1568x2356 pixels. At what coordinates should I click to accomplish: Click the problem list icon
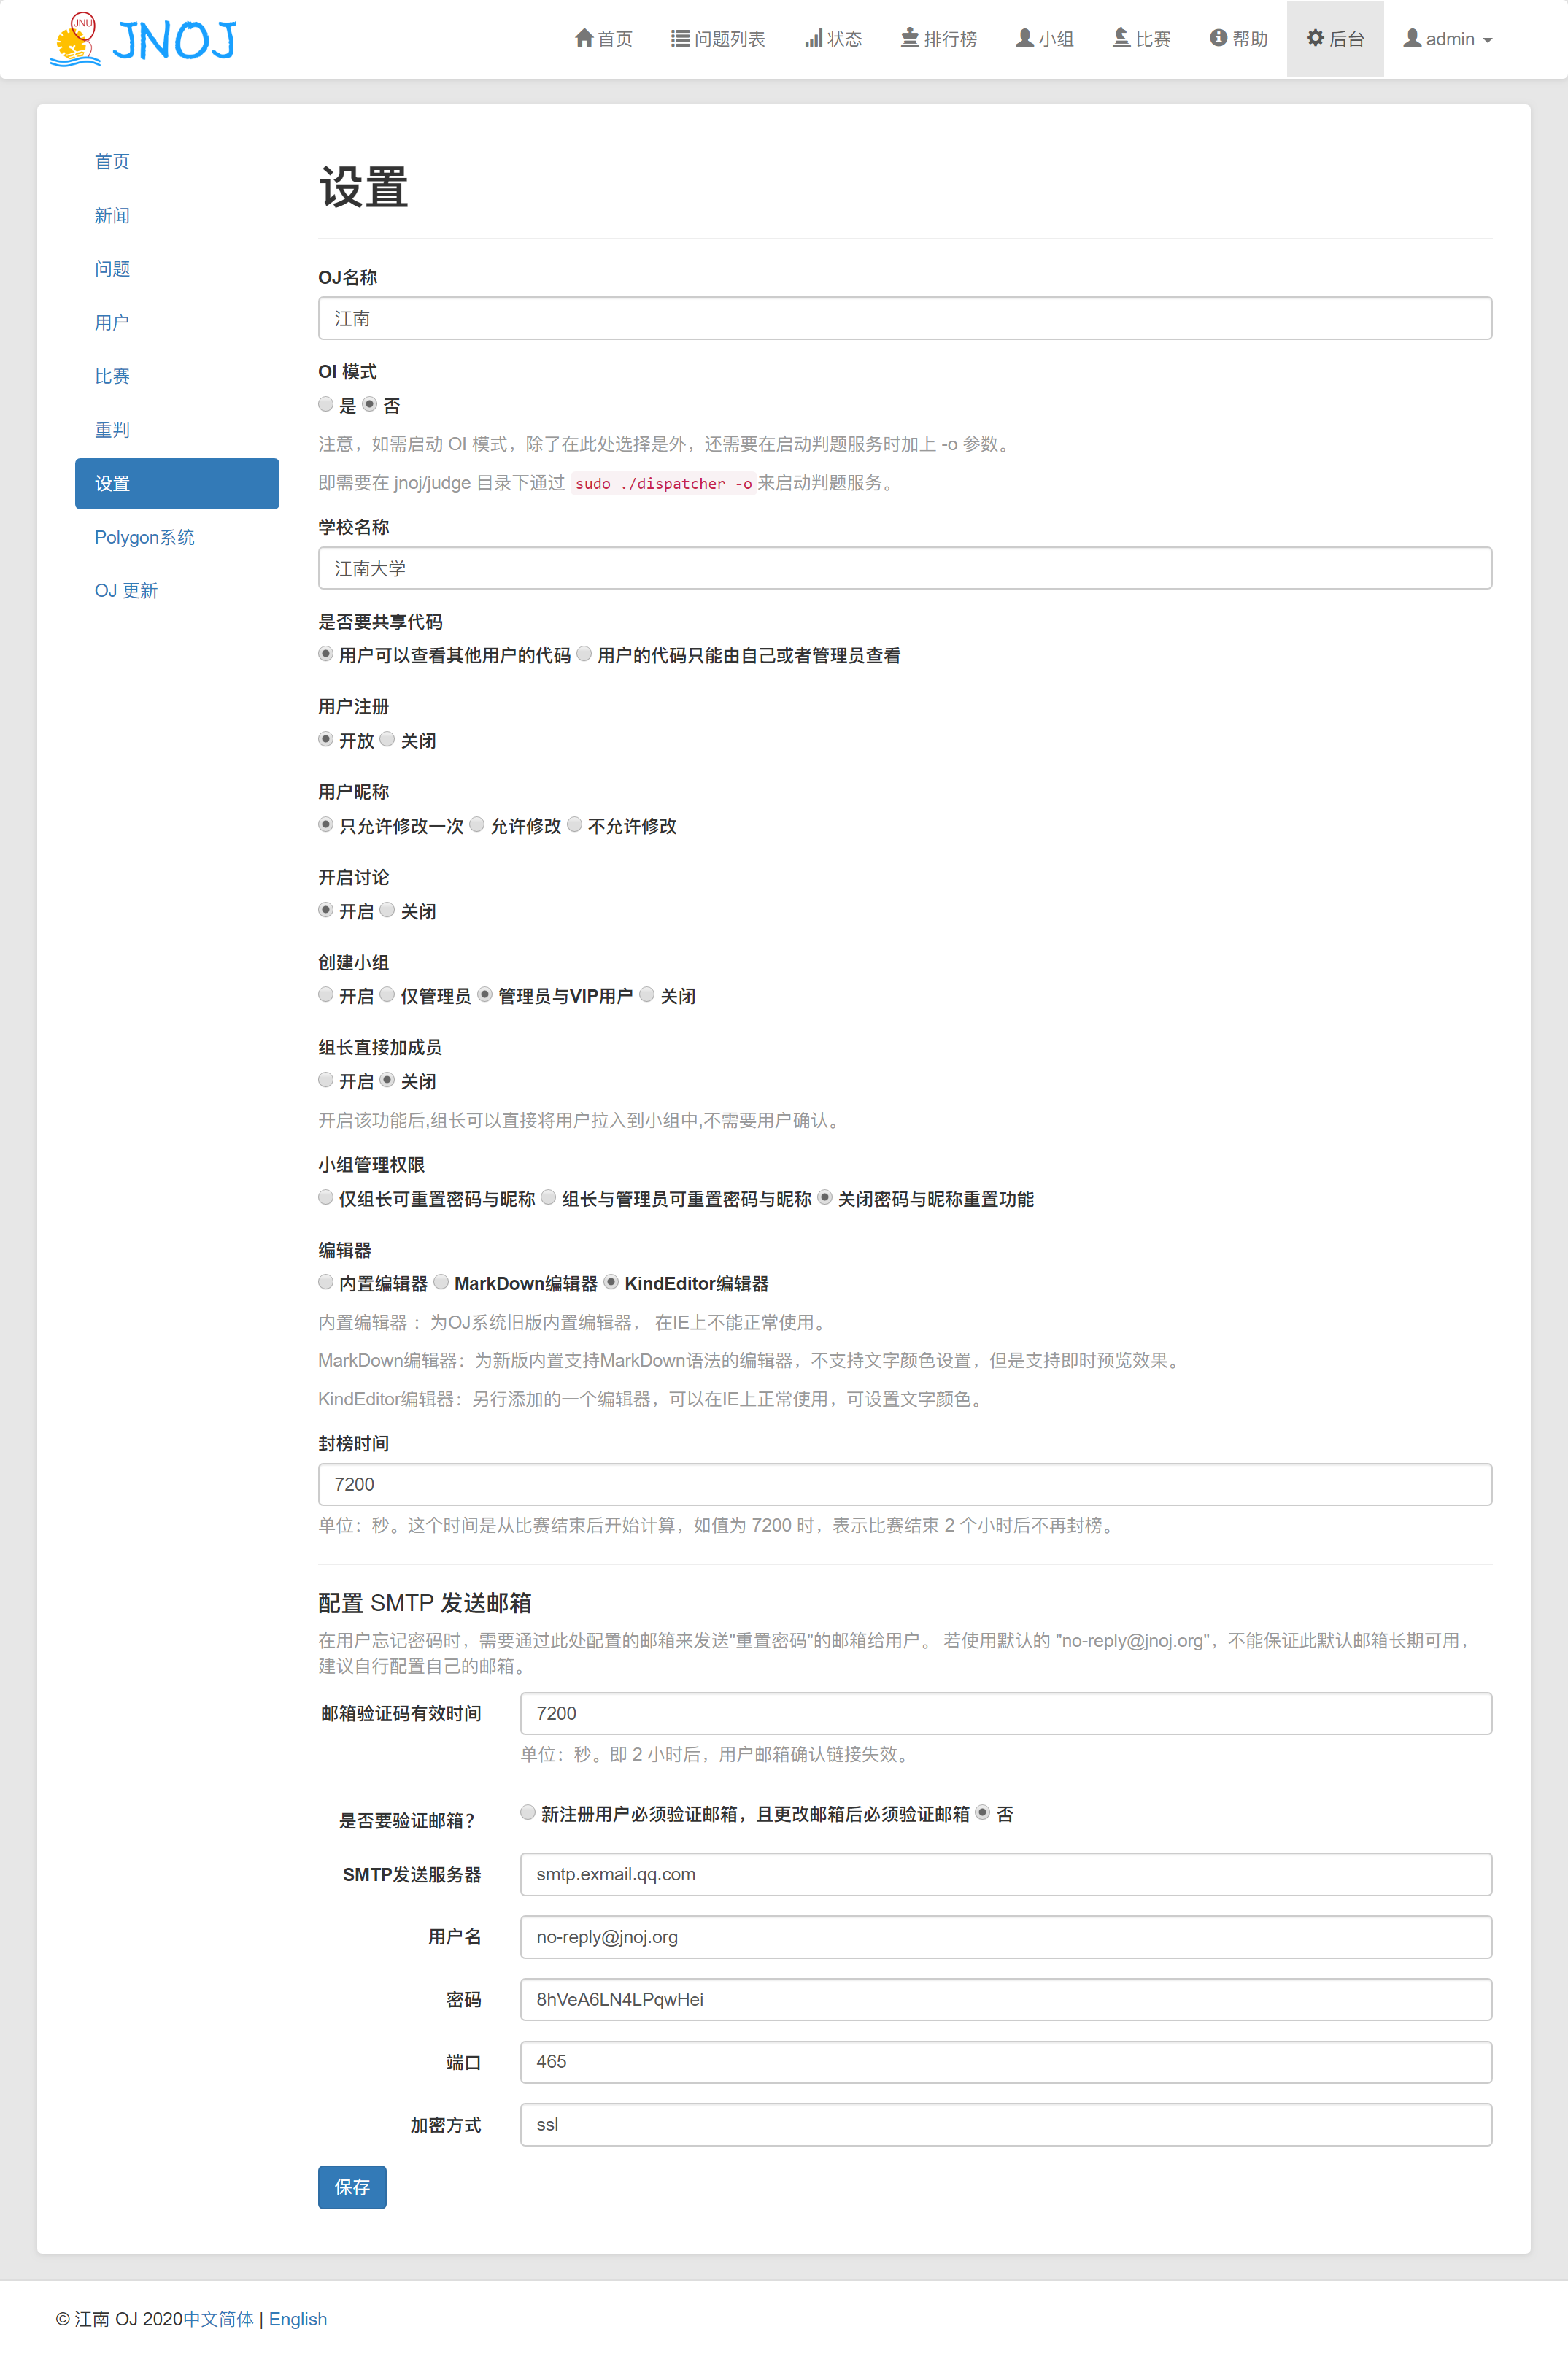(680, 38)
